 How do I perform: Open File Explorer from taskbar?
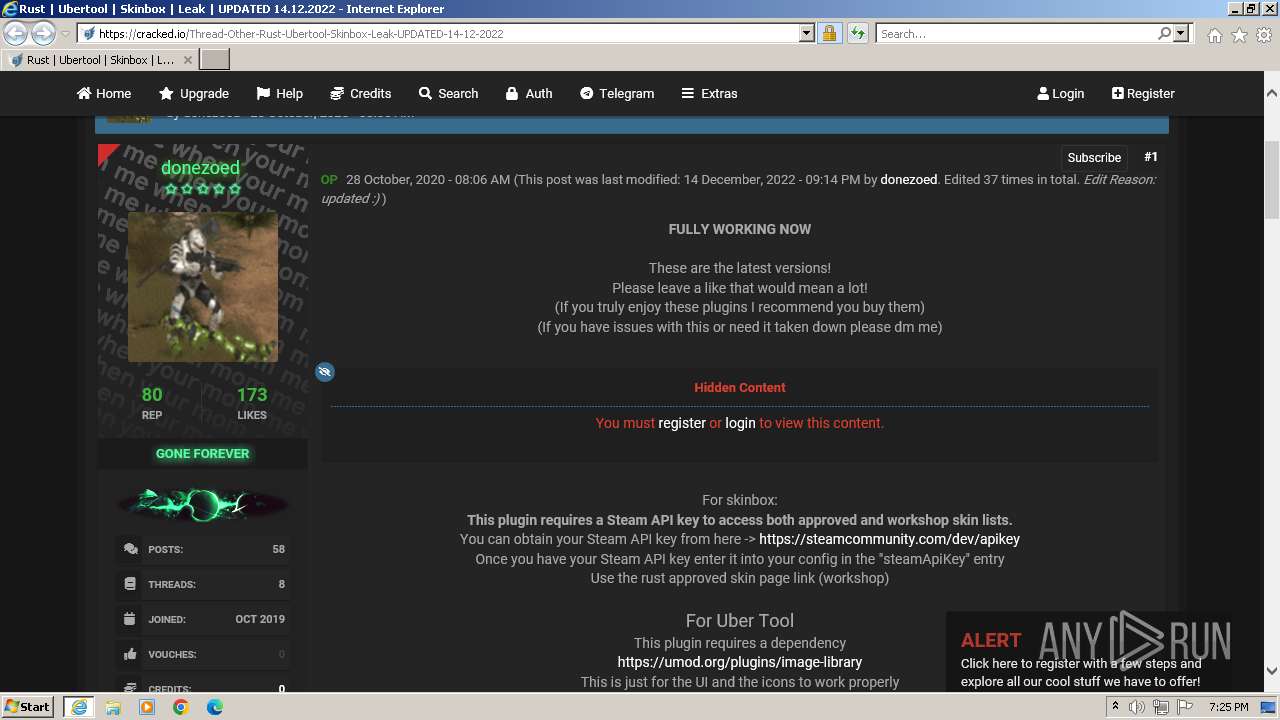tap(113, 707)
